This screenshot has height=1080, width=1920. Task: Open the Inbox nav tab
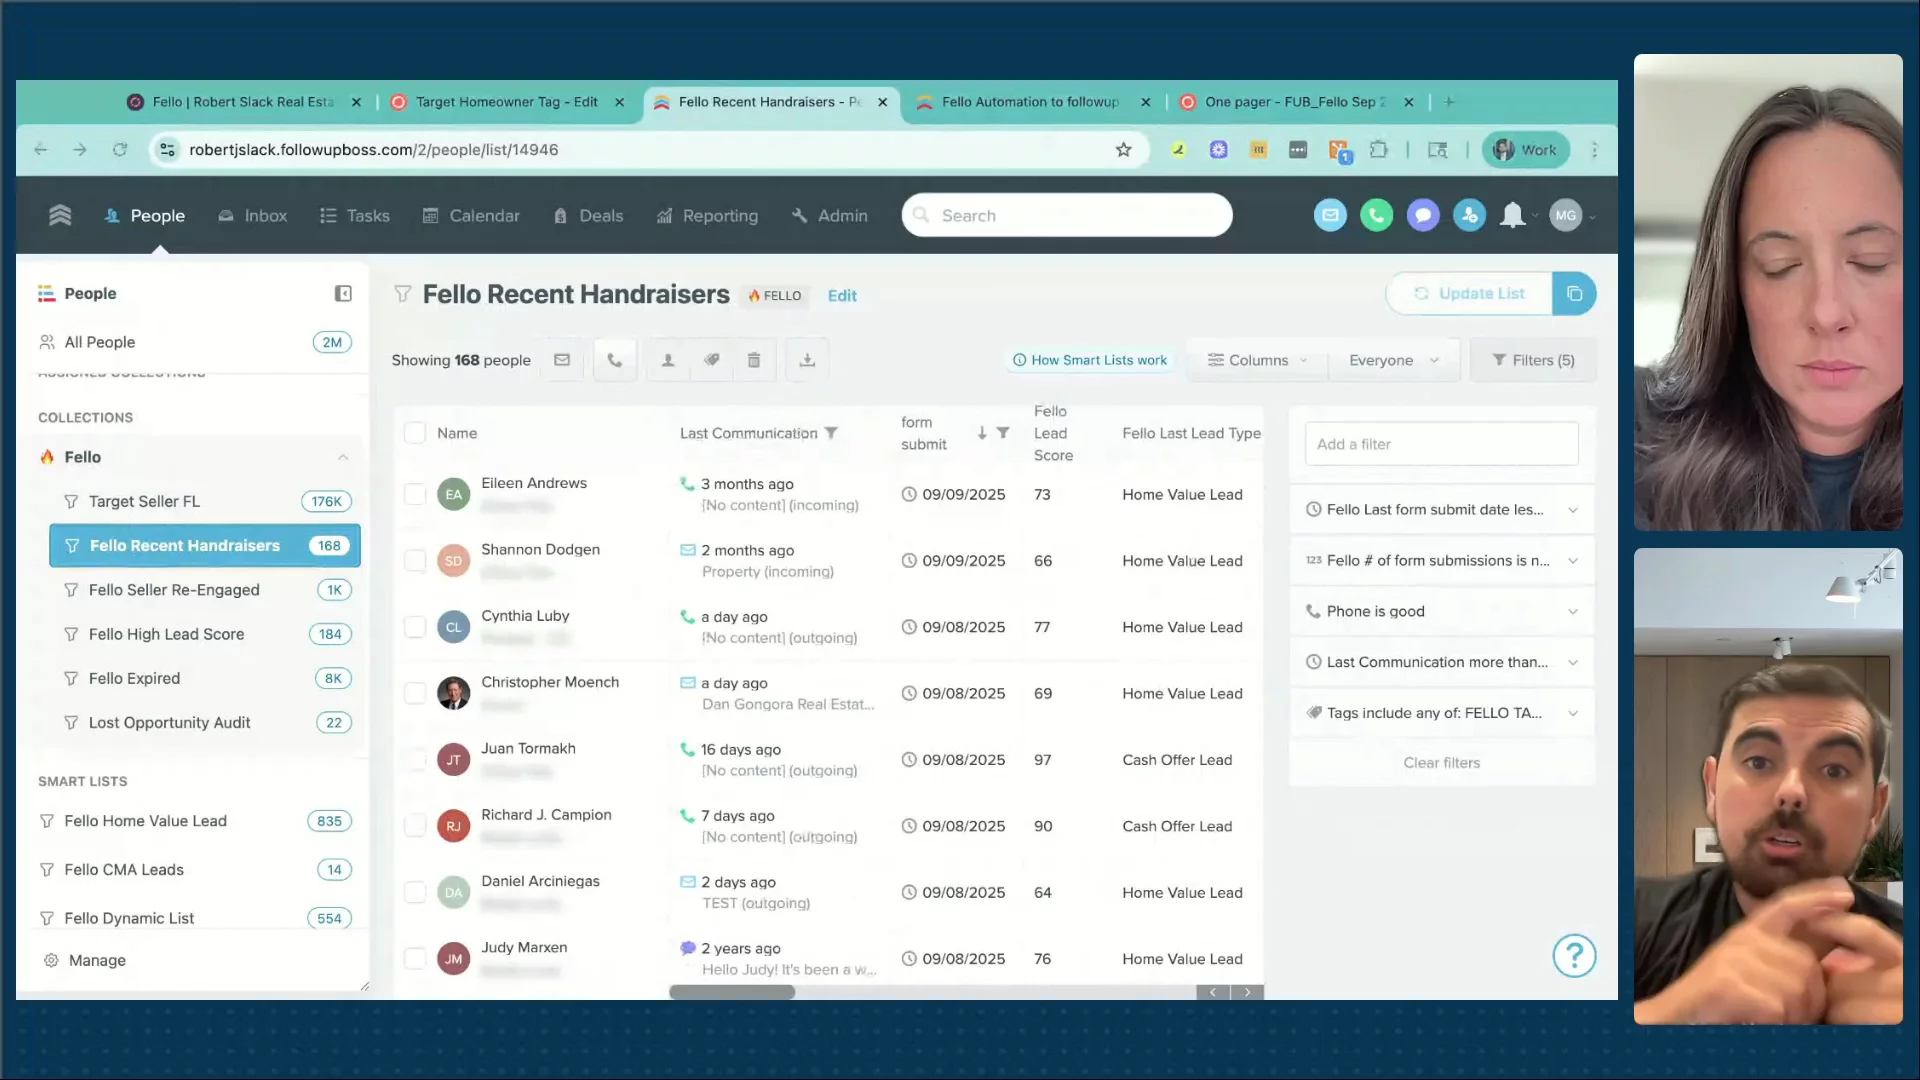[252, 215]
